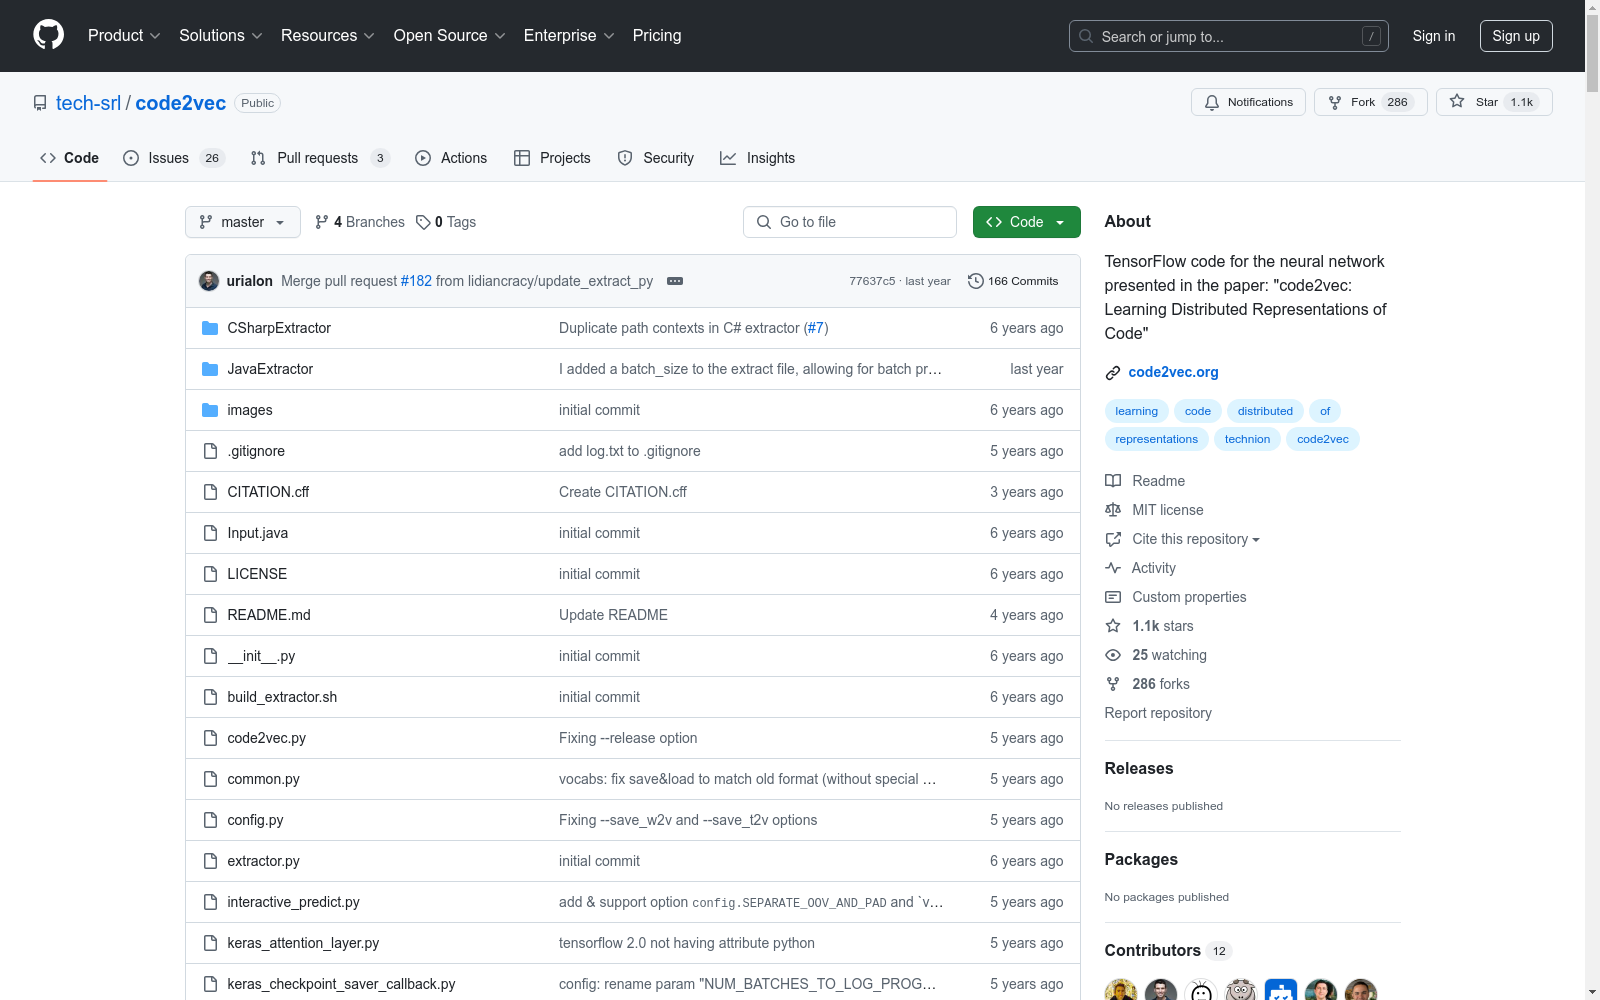Open the Pull requests tab
The image size is (1600, 1000).
pyautogui.click(x=320, y=158)
